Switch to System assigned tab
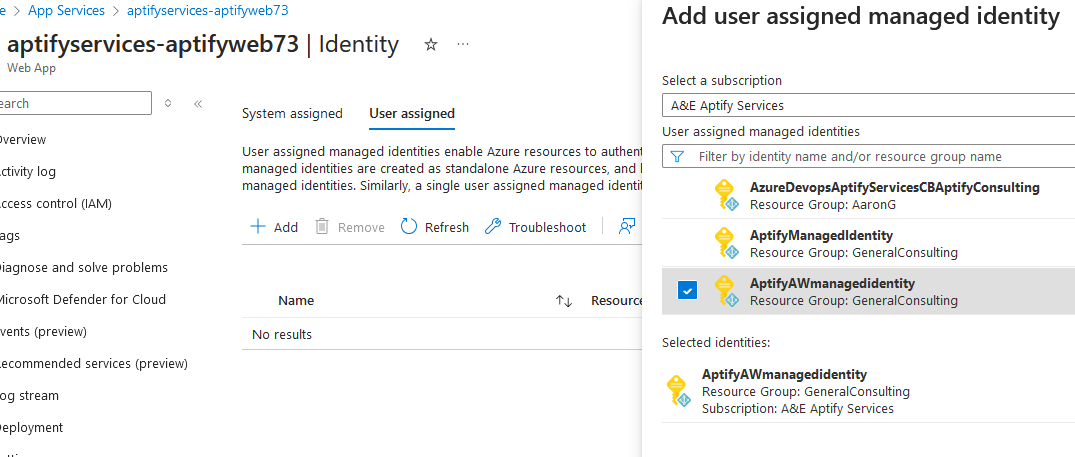Screen dimensions: 1075x457 tap(292, 114)
